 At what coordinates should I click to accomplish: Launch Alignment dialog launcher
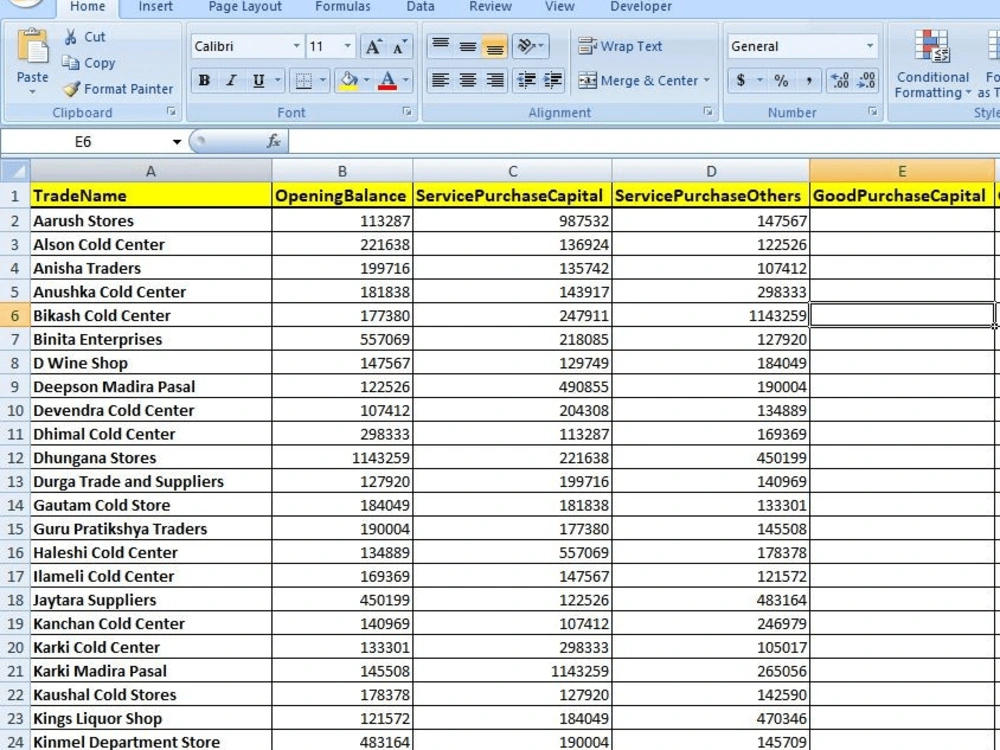(707, 112)
